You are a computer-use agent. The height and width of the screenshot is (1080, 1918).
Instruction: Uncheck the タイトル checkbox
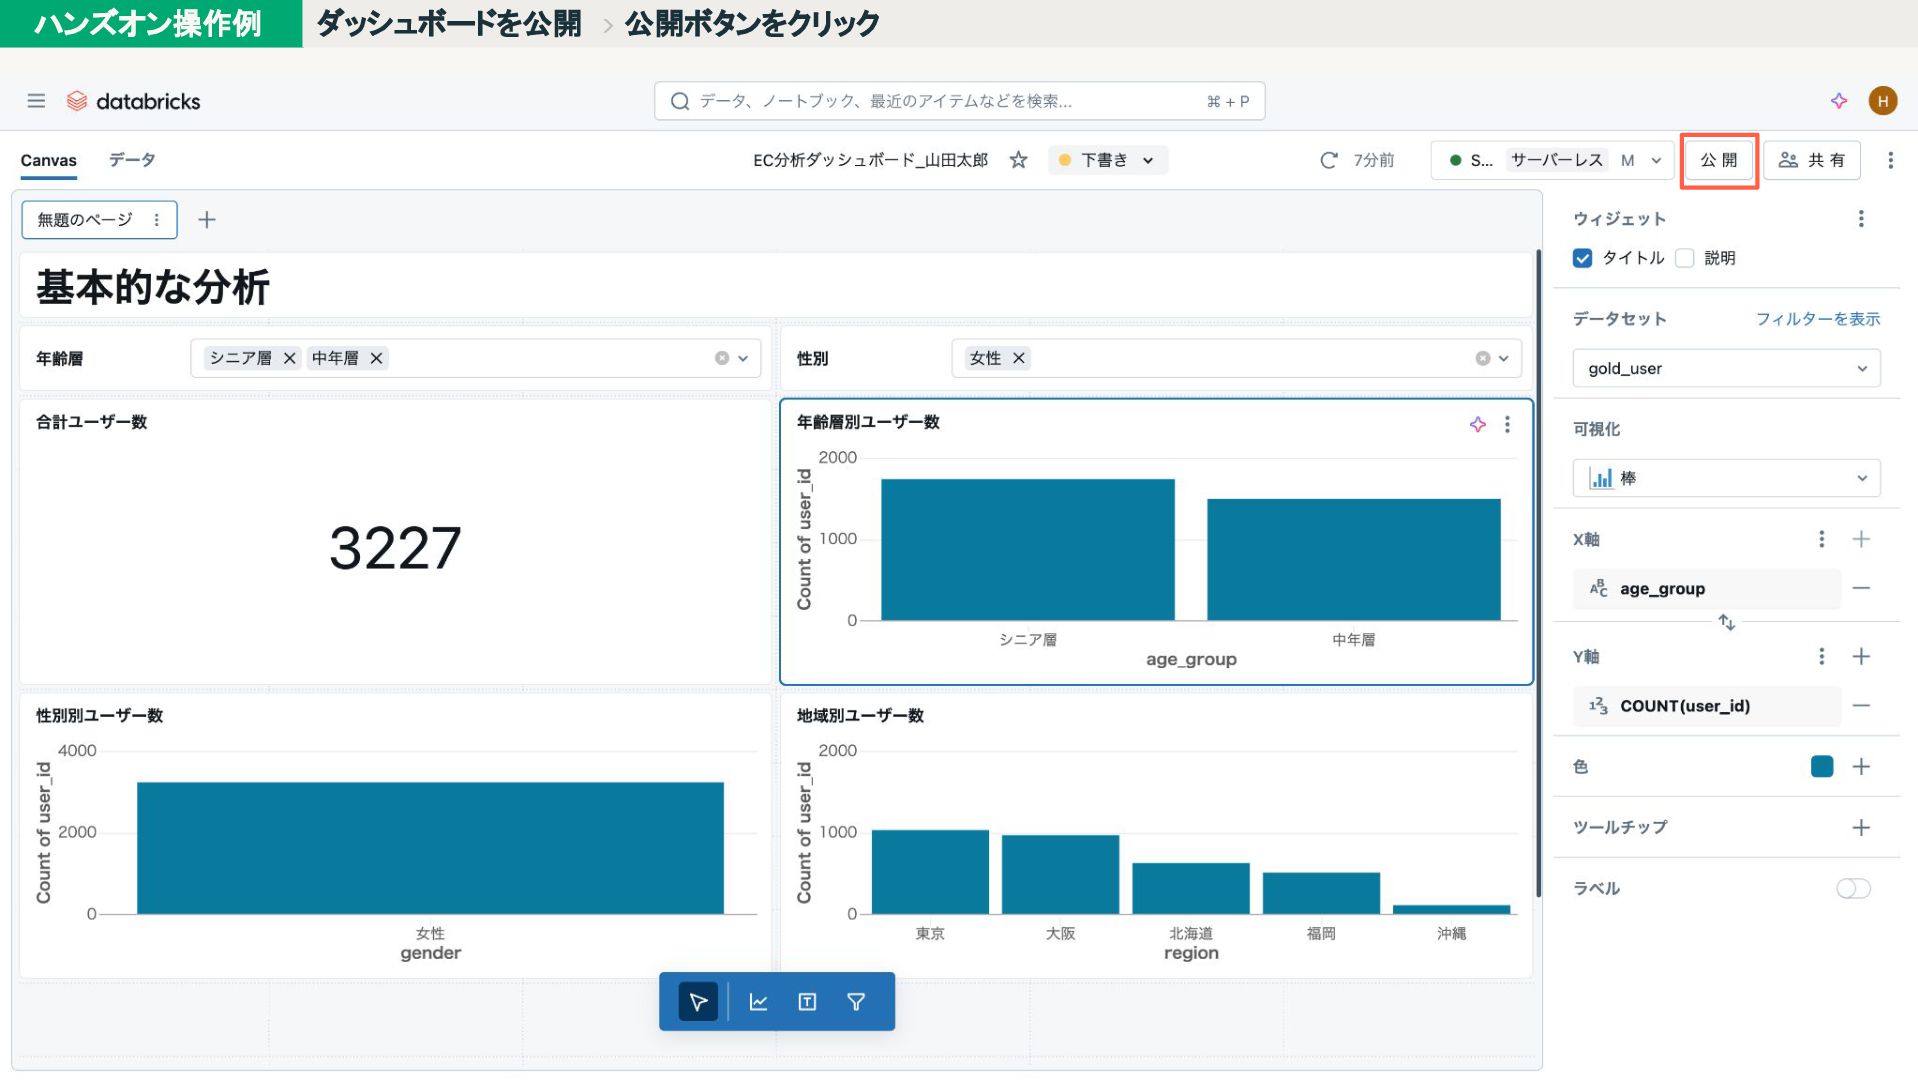click(1582, 258)
